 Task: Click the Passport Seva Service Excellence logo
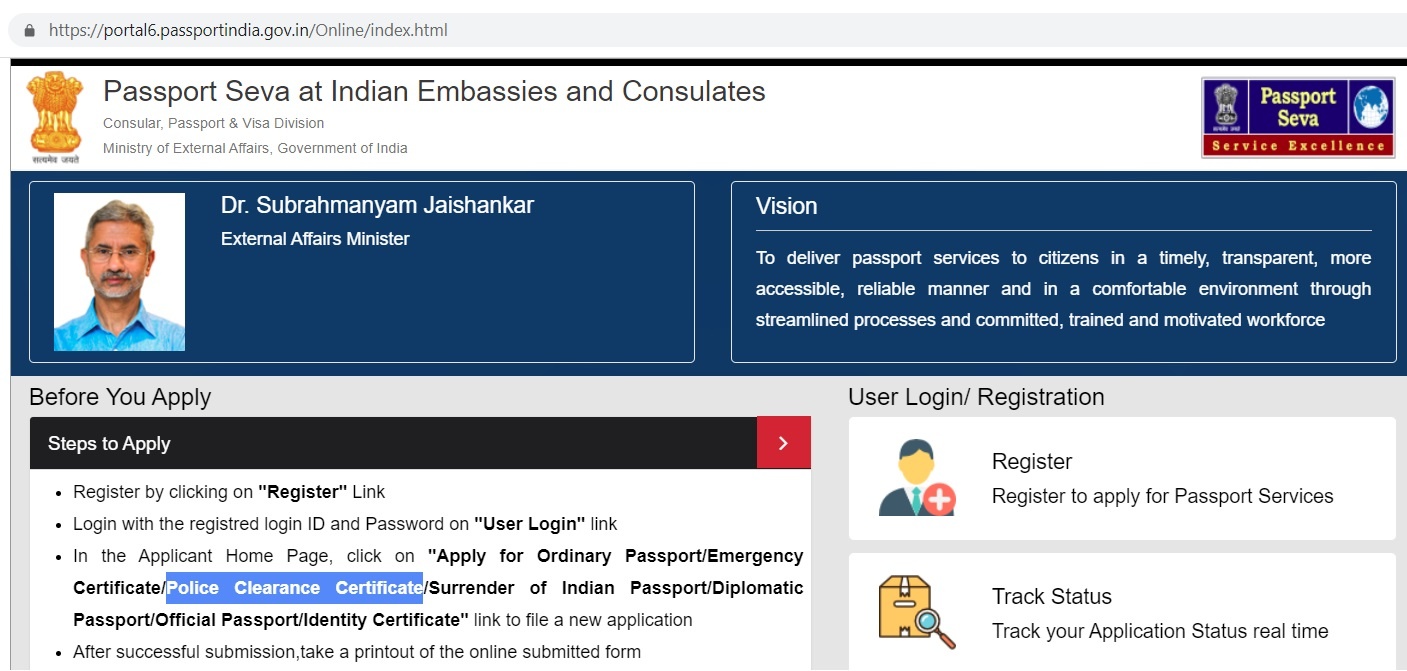1297,118
